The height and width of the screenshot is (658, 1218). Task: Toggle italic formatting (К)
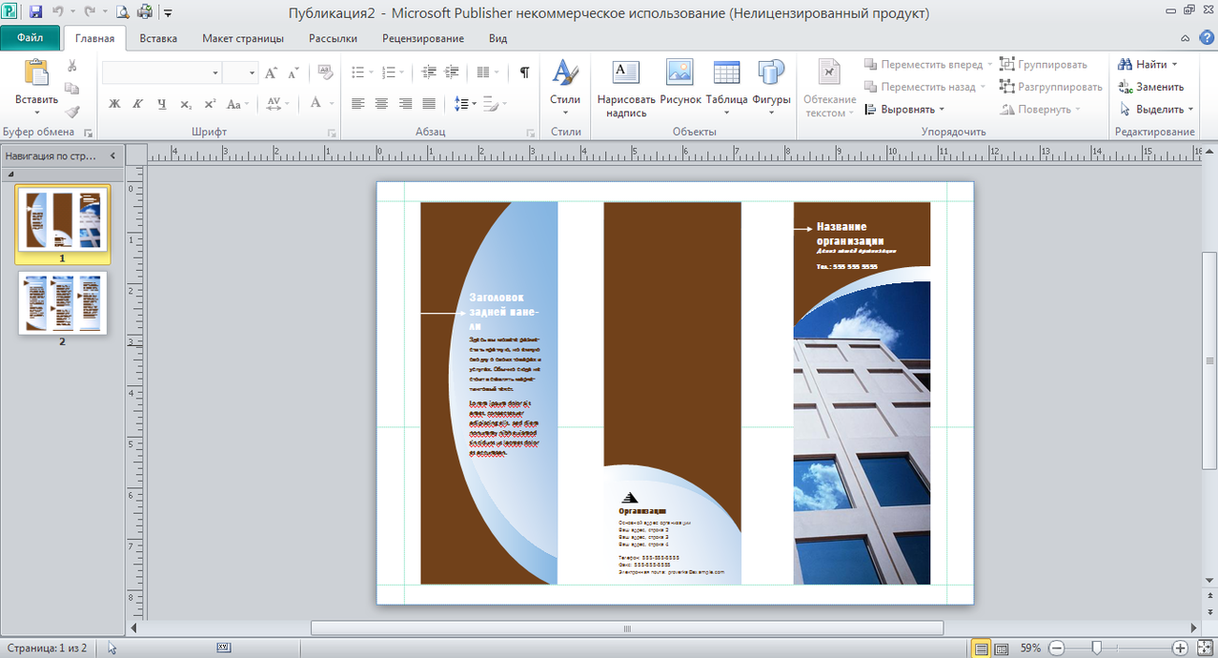tap(137, 104)
